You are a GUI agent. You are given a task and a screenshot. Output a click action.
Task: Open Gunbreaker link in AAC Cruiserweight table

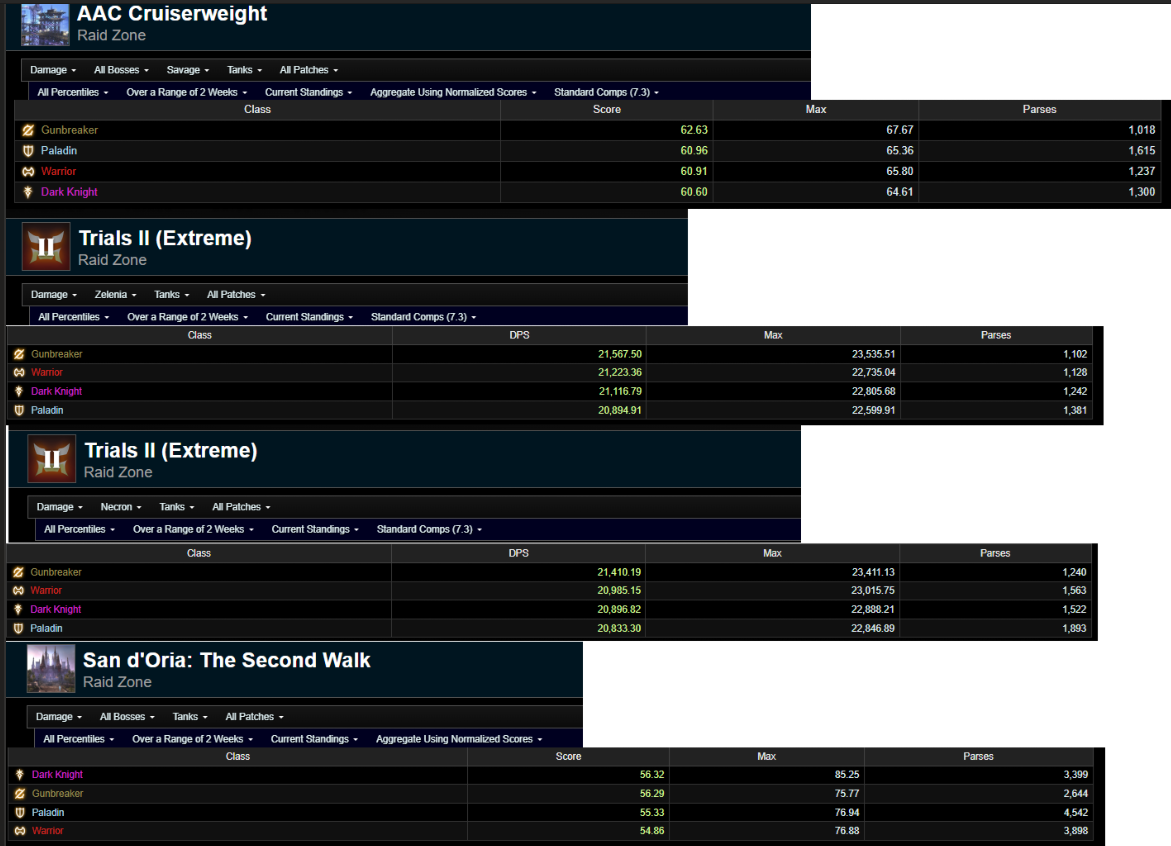tap(69, 130)
